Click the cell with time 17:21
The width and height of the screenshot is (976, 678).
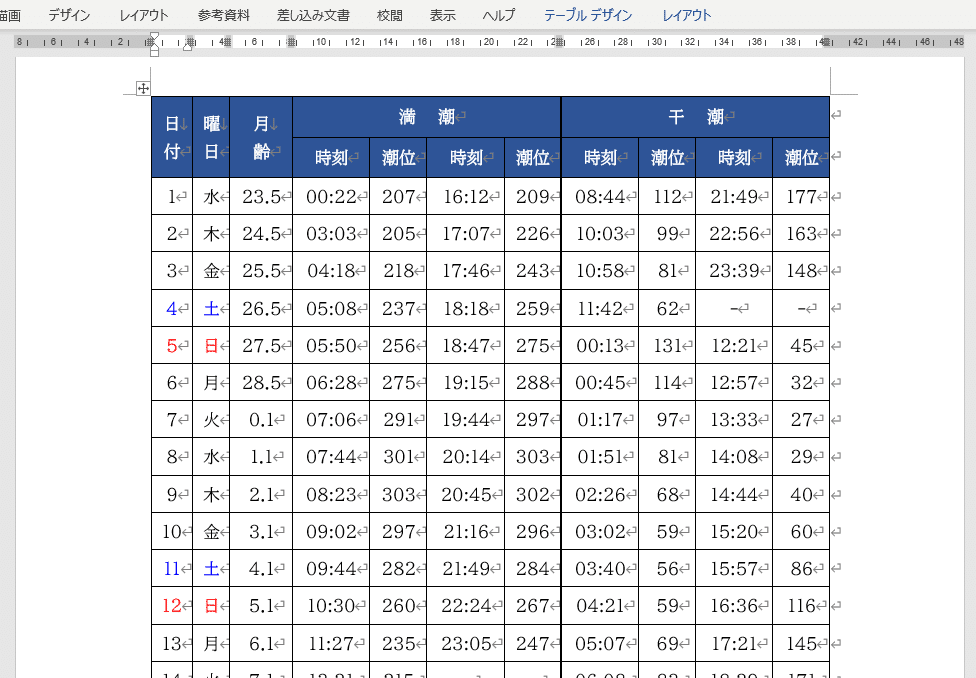(734, 643)
